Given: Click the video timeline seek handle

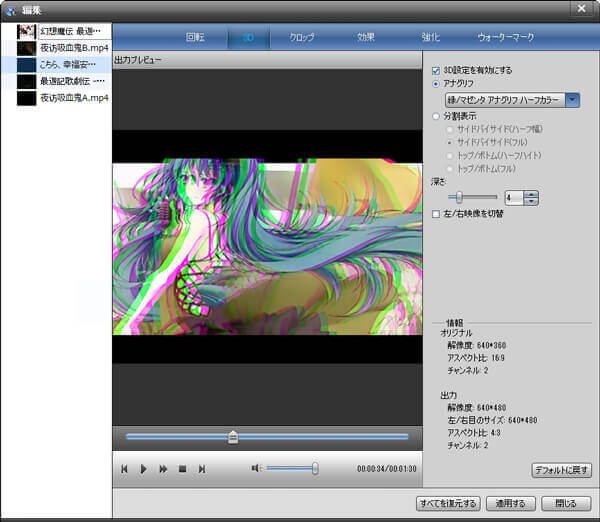Looking at the screenshot, I should [233, 437].
